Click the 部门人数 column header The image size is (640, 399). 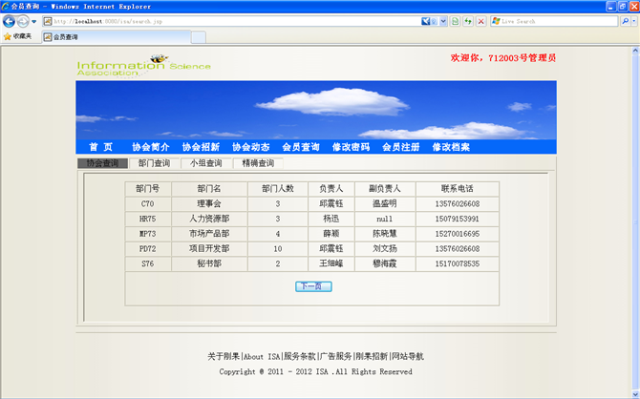point(278,188)
